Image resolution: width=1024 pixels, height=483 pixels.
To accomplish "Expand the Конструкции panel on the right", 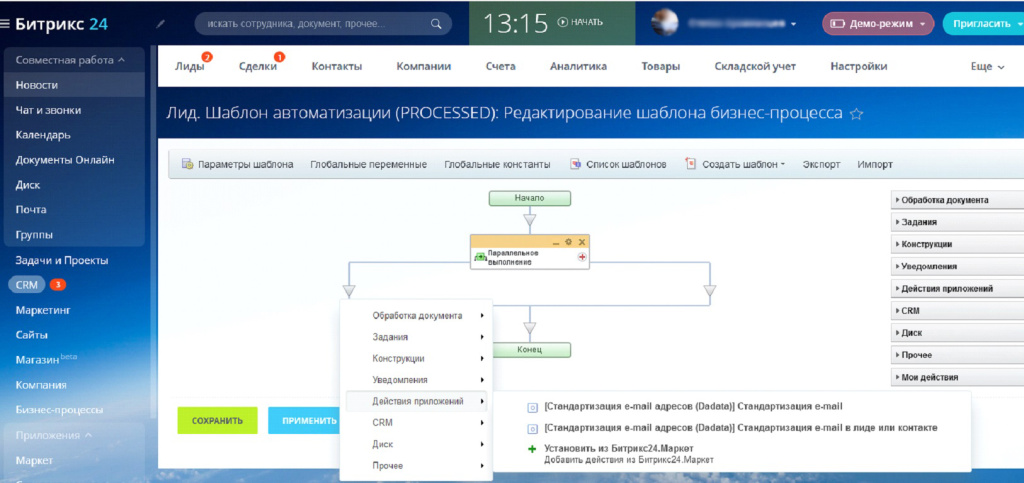I will click(x=957, y=244).
